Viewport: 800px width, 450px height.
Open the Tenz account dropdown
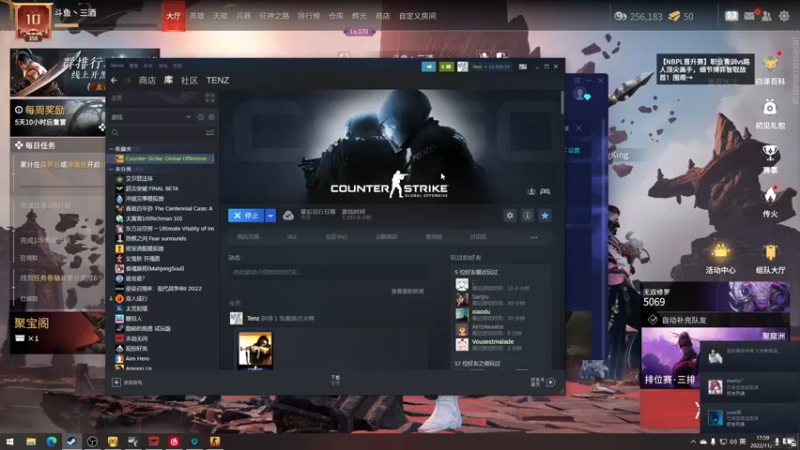(491, 67)
